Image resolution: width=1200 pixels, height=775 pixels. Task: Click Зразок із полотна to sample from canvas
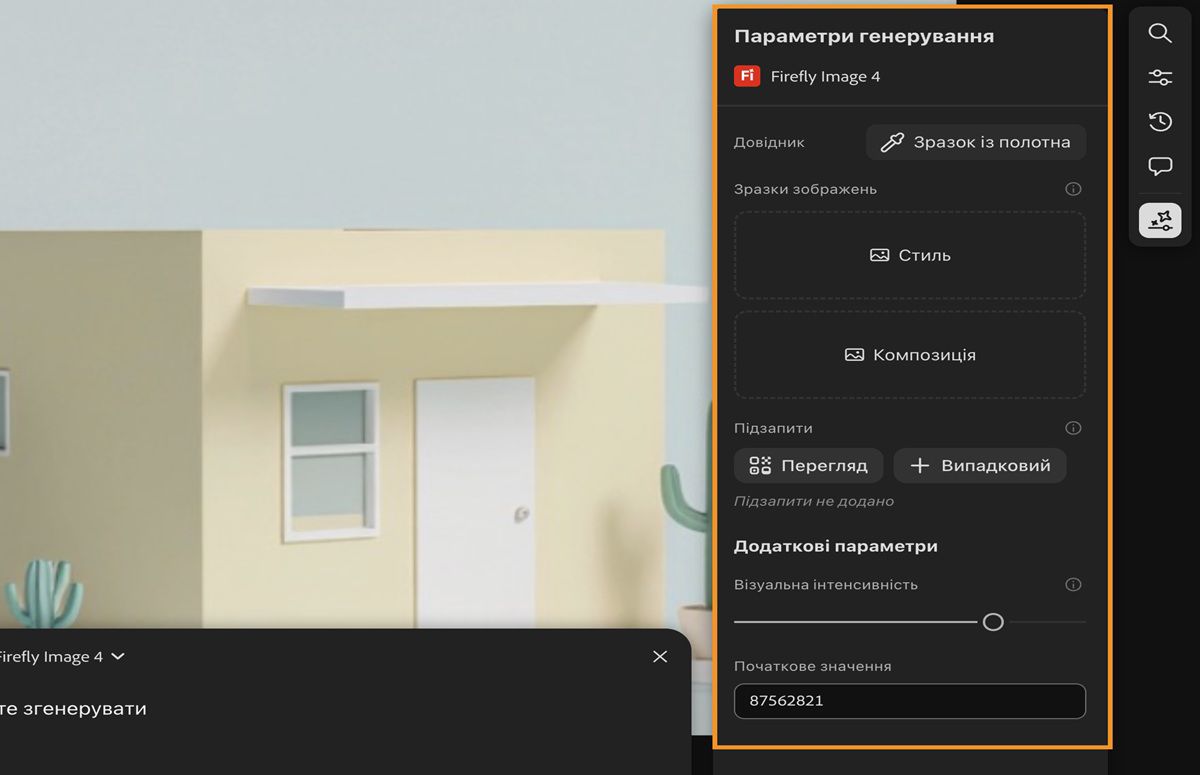(x=975, y=141)
